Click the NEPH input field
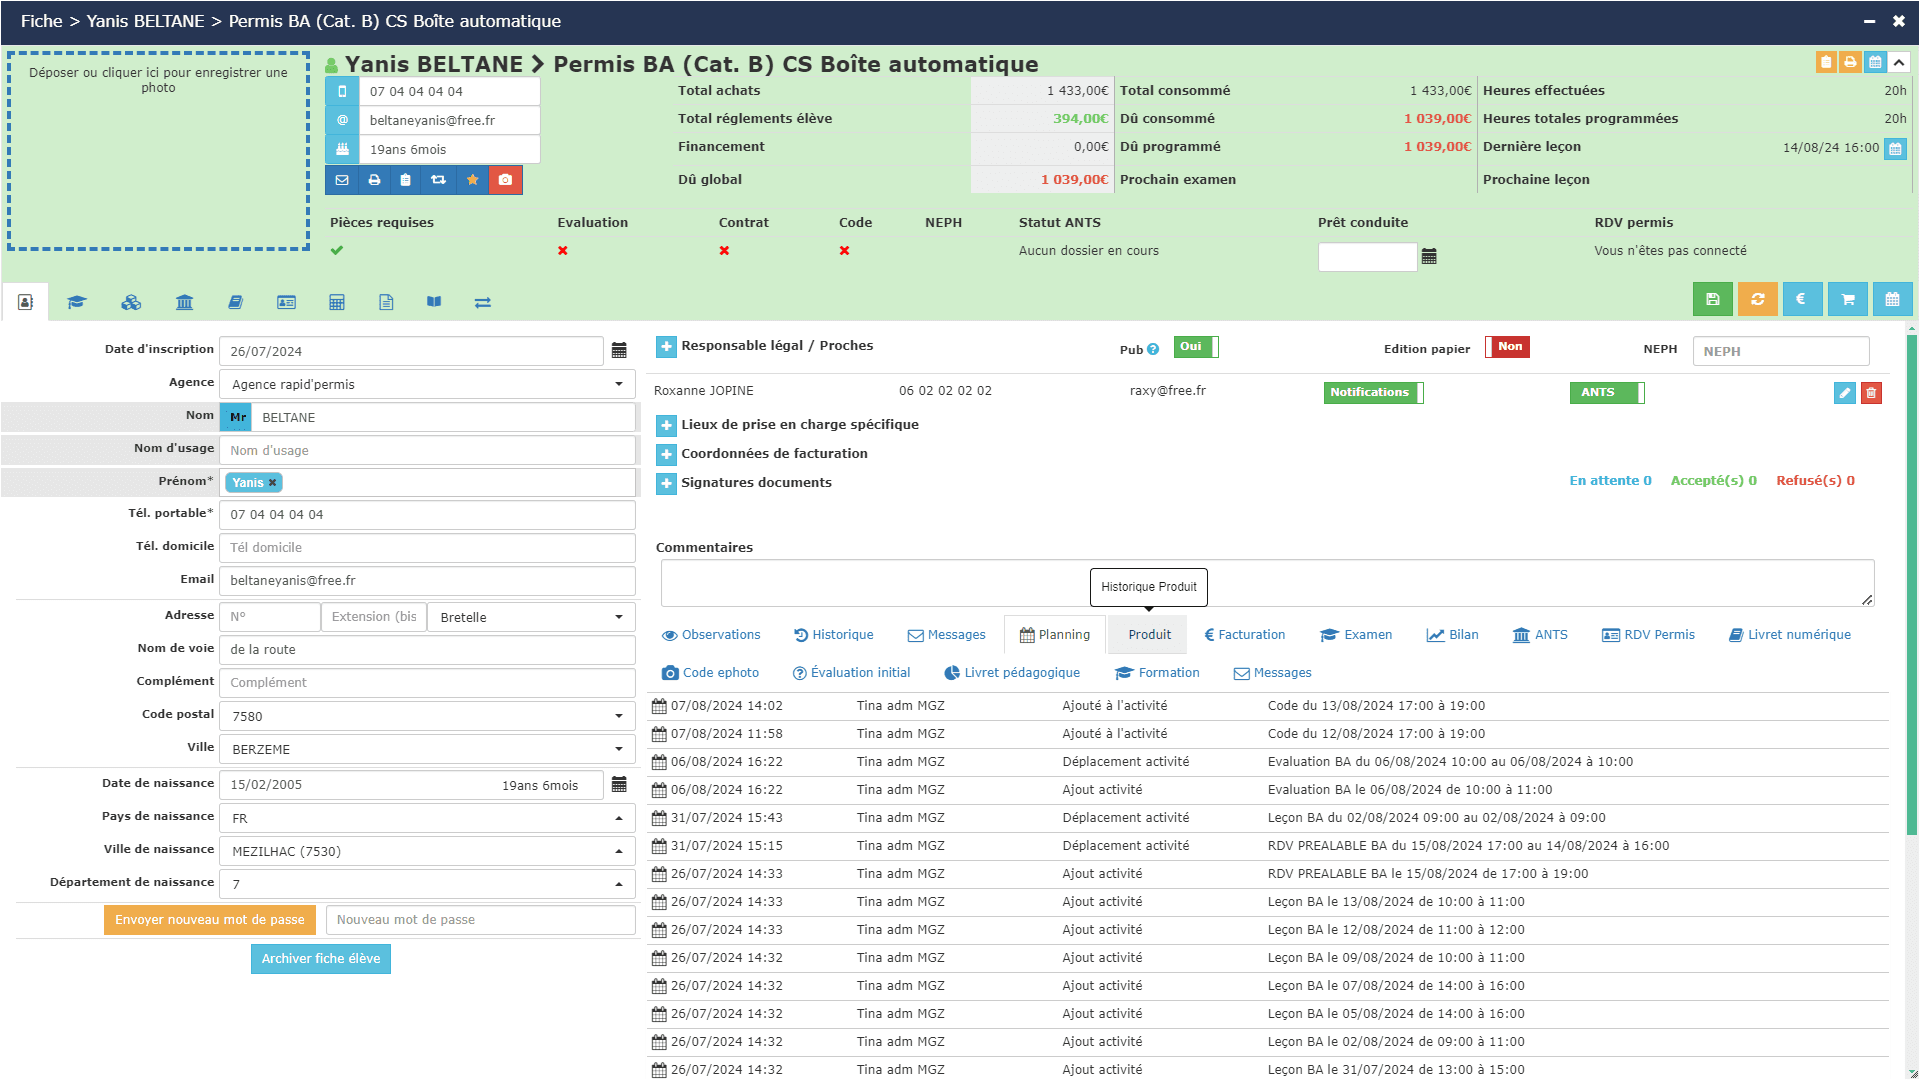The image size is (1920, 1080). click(x=1780, y=351)
